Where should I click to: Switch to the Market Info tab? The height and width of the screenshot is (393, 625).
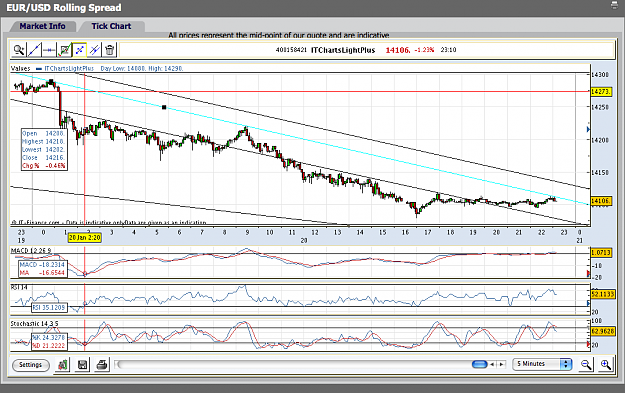(42, 26)
